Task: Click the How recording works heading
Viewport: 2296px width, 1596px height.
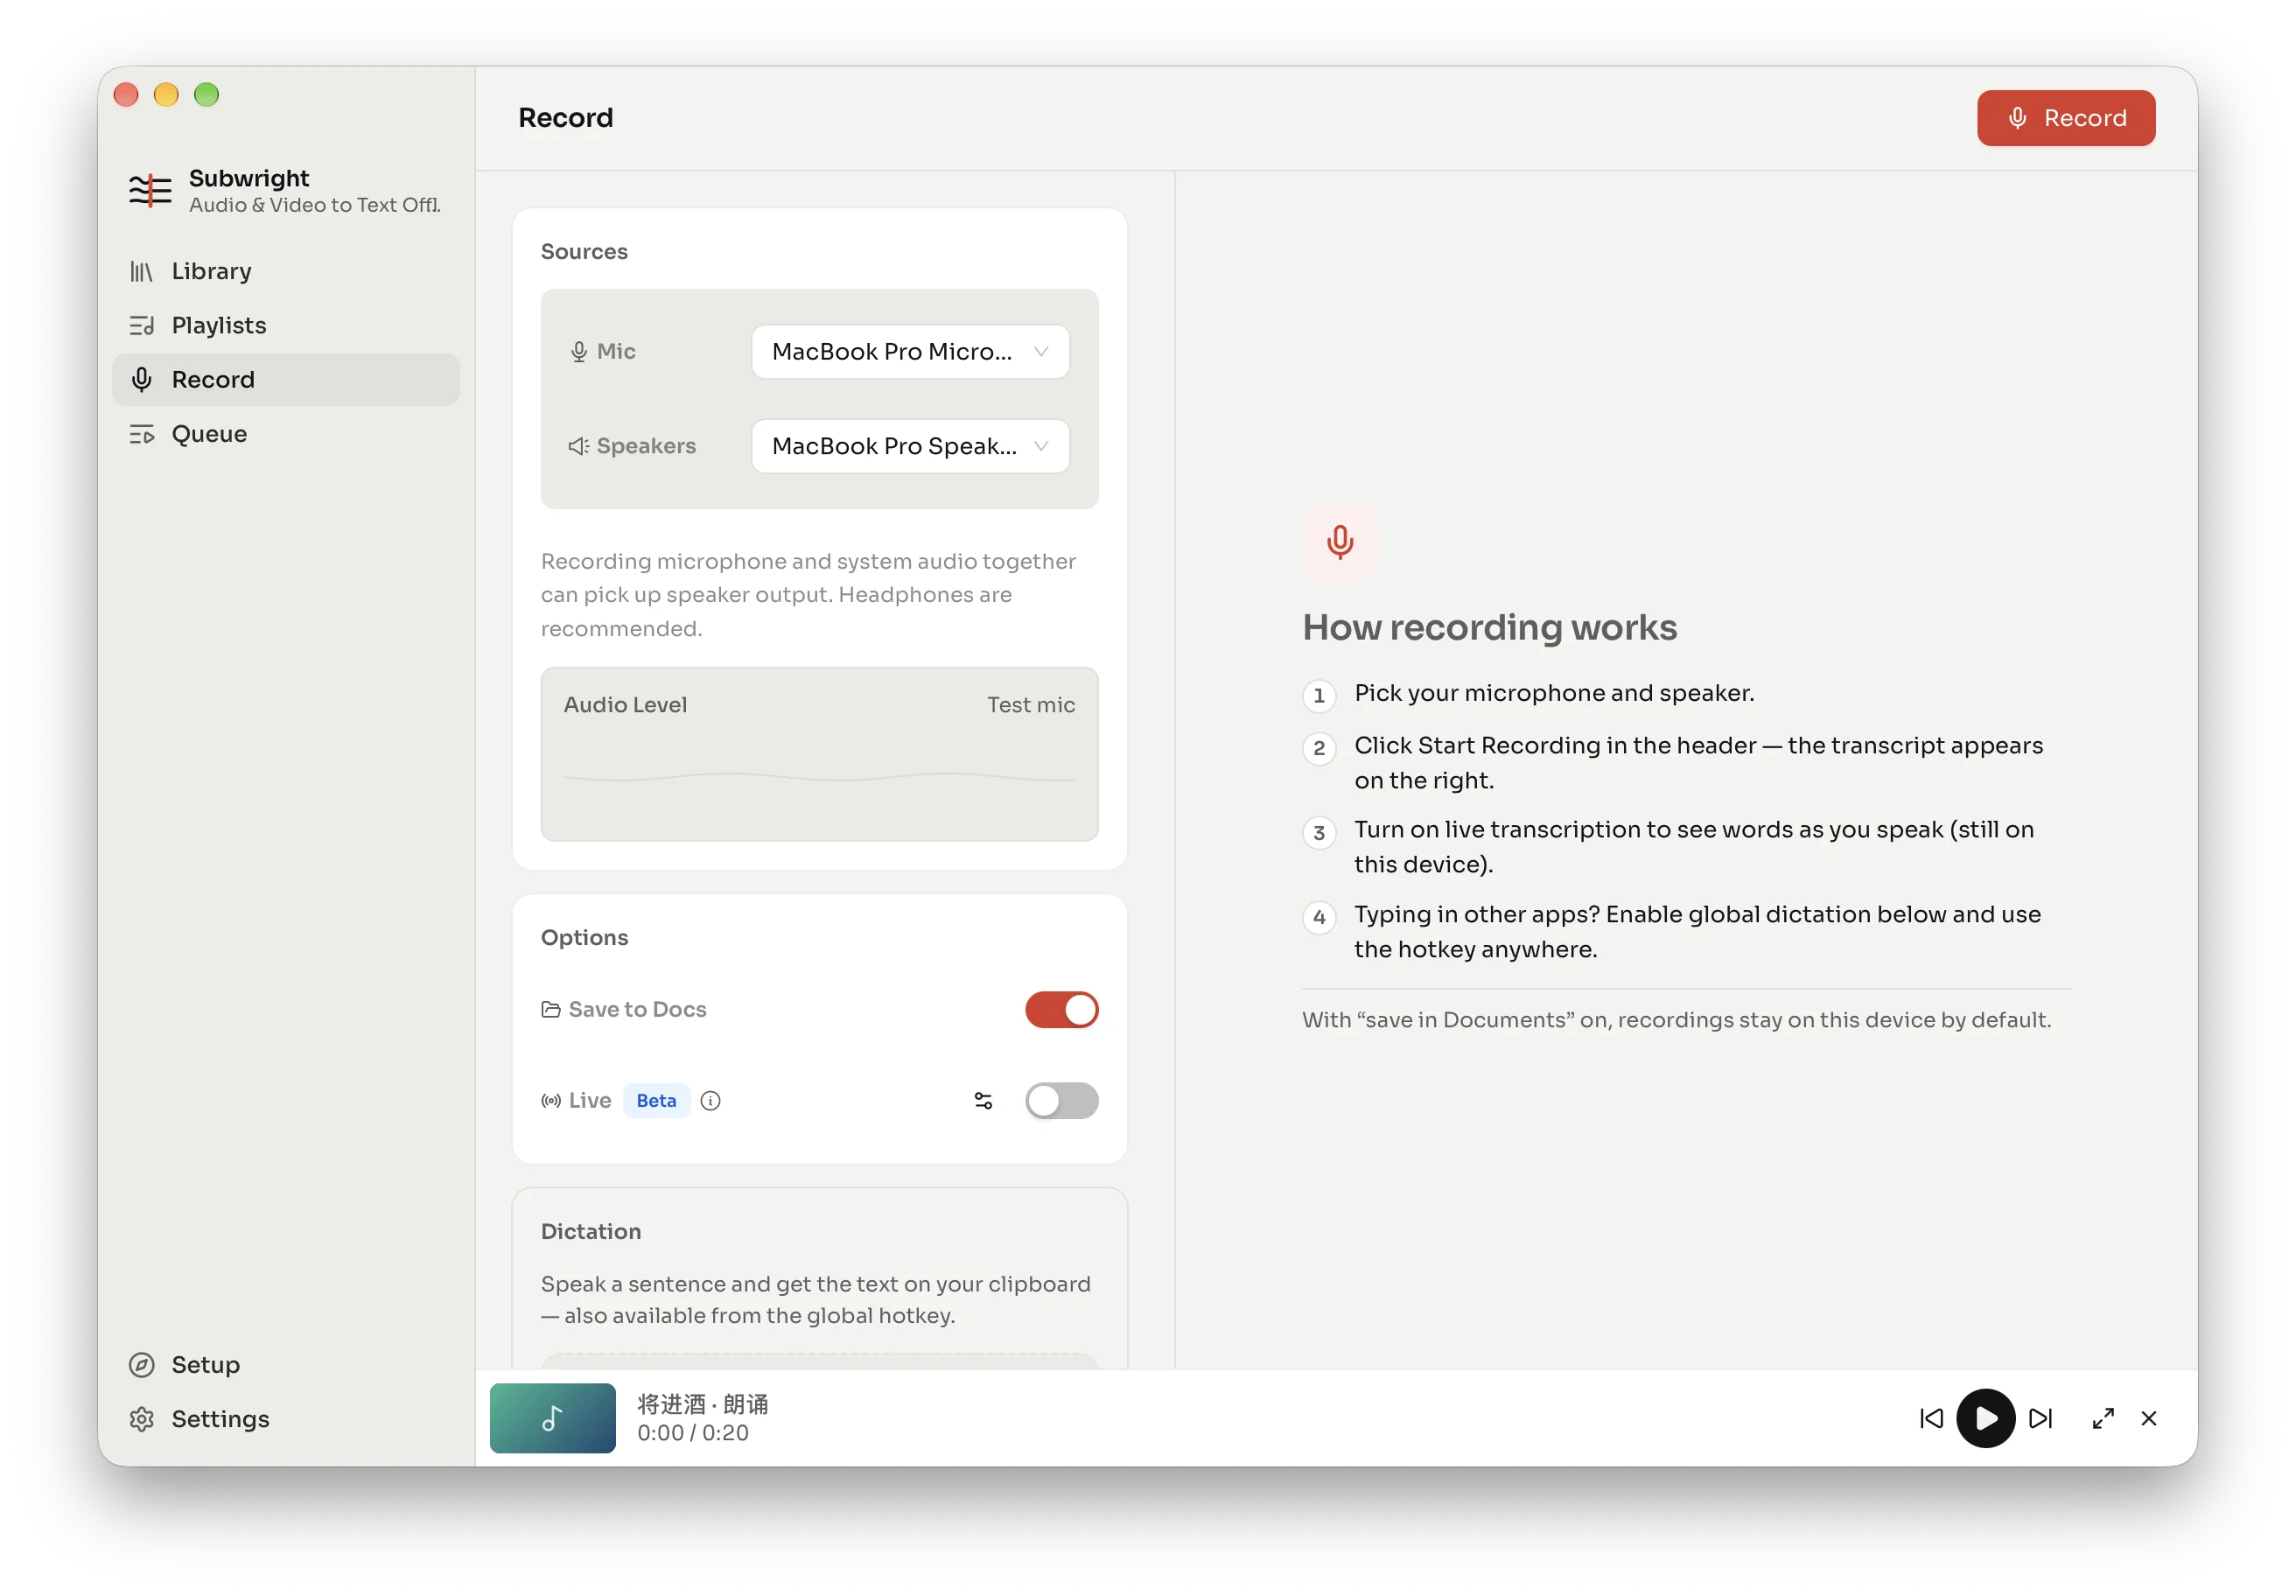Action: (1489, 627)
